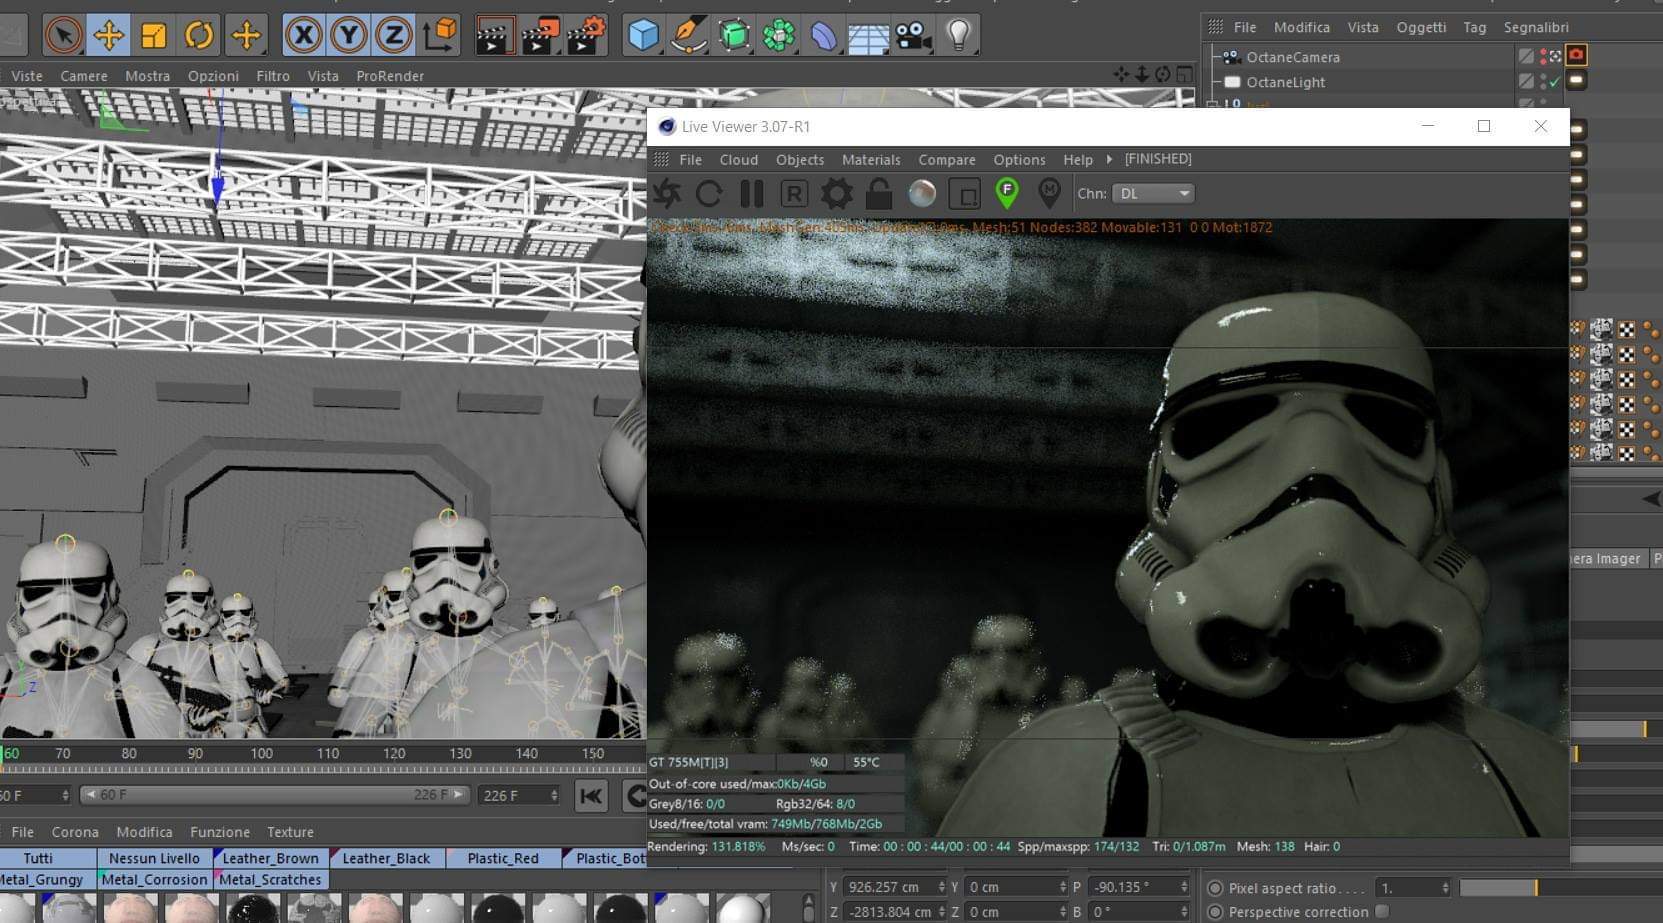Click the viewport pan navigation icon
The width and height of the screenshot is (1663, 923).
point(1120,74)
